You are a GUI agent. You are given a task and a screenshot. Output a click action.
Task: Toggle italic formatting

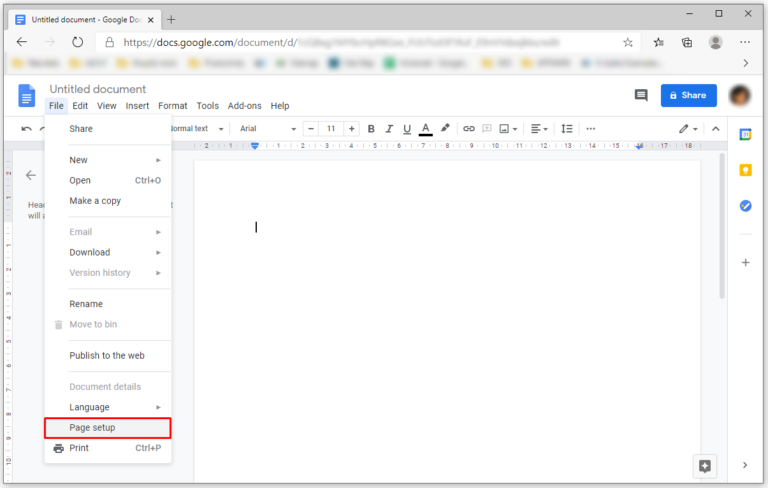389,129
